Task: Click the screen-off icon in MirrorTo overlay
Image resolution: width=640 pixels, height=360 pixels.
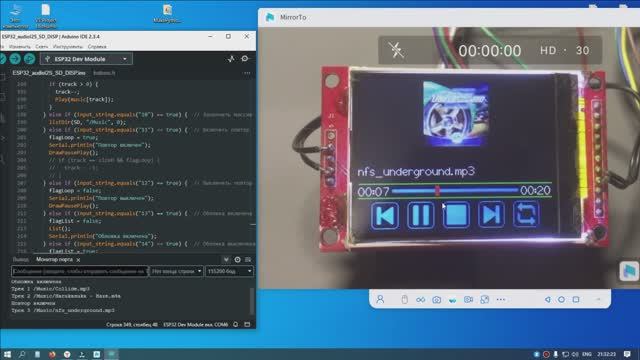Action: tap(396, 50)
